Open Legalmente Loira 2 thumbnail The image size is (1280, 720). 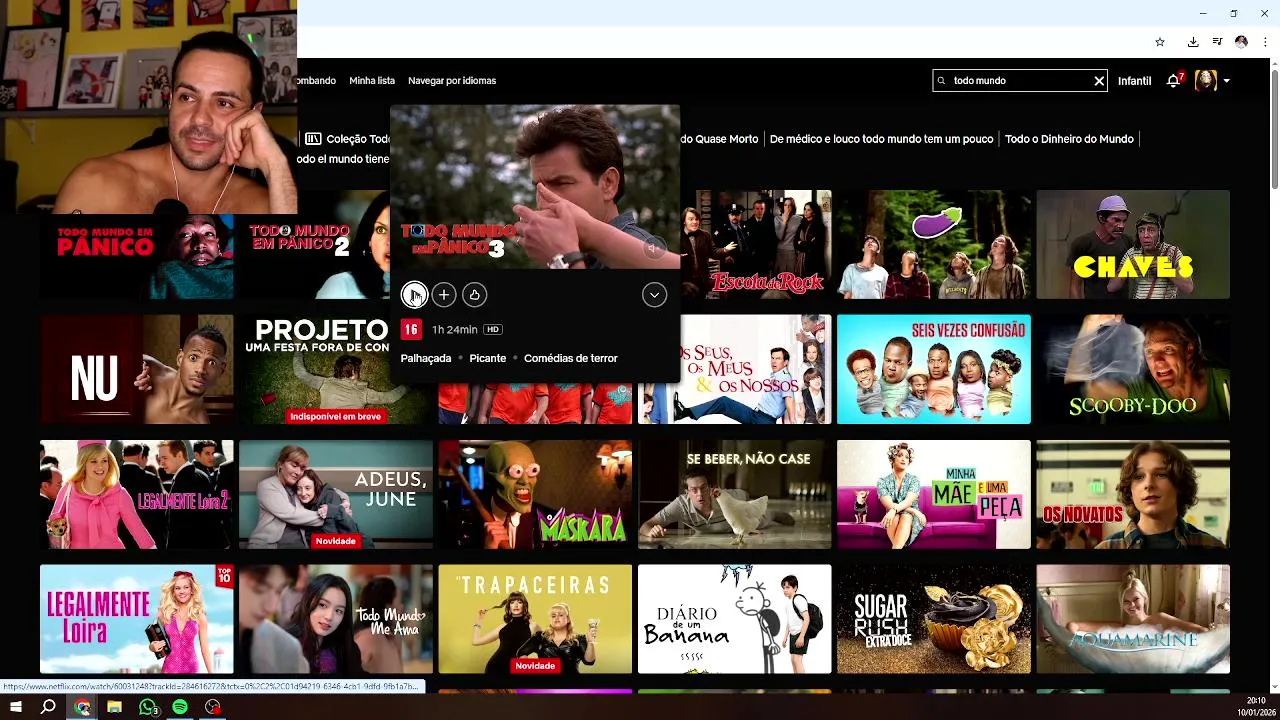click(x=137, y=494)
